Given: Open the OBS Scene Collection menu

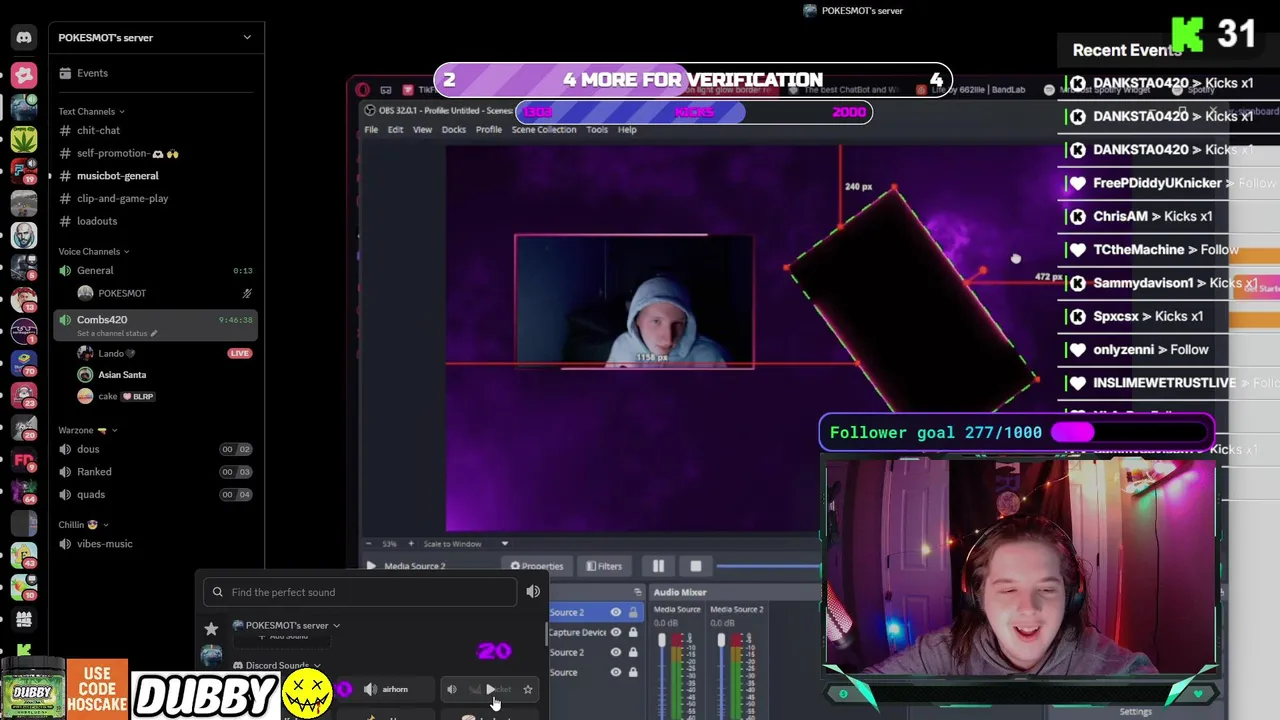Looking at the screenshot, I should coord(544,130).
